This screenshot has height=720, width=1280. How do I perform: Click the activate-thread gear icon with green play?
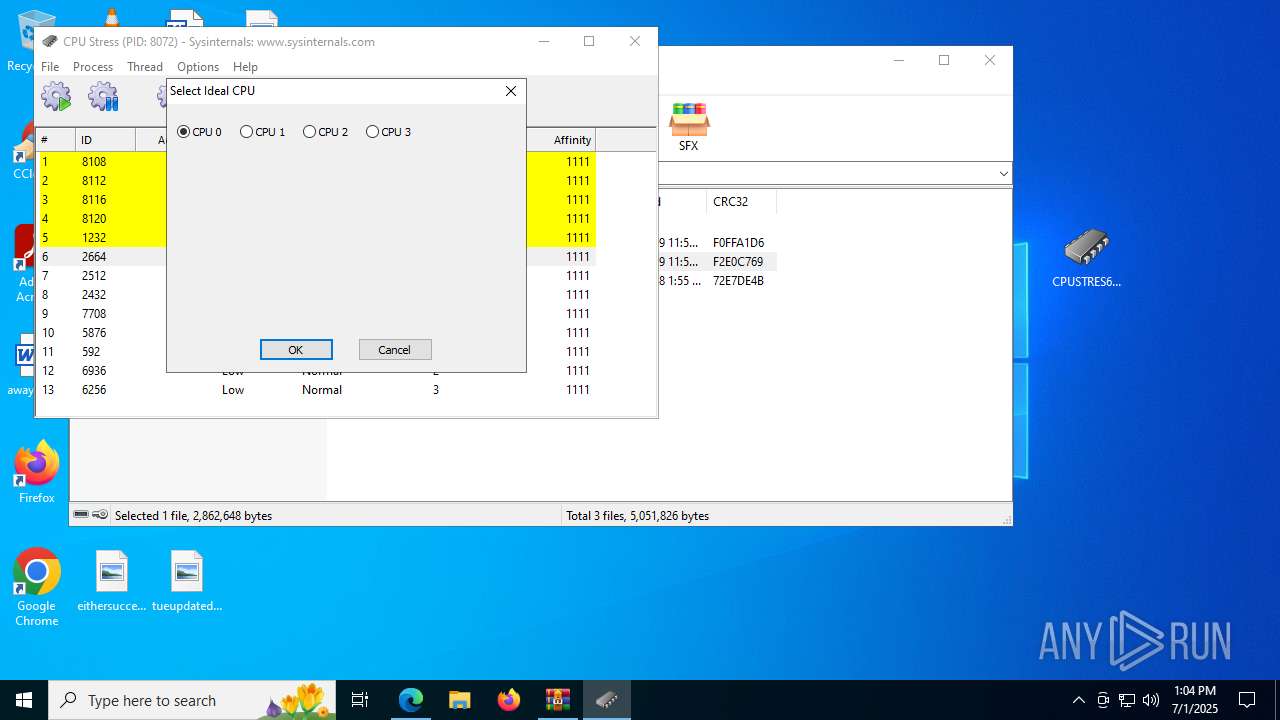tap(56, 97)
